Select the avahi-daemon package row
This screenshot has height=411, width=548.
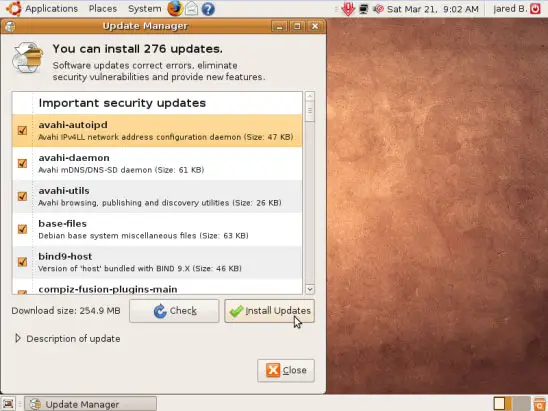click(157, 164)
